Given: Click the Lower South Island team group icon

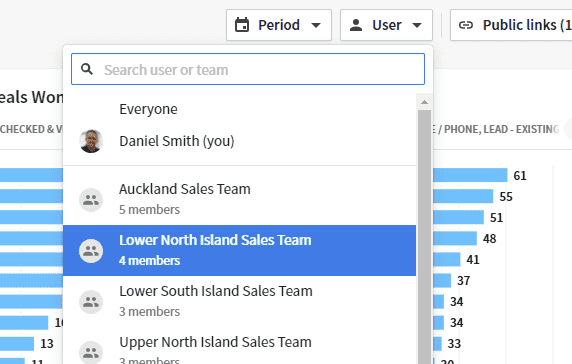Looking at the screenshot, I should (91, 302).
